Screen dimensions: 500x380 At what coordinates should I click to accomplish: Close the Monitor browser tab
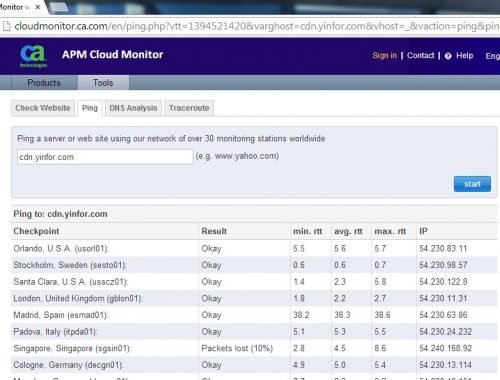point(38,7)
